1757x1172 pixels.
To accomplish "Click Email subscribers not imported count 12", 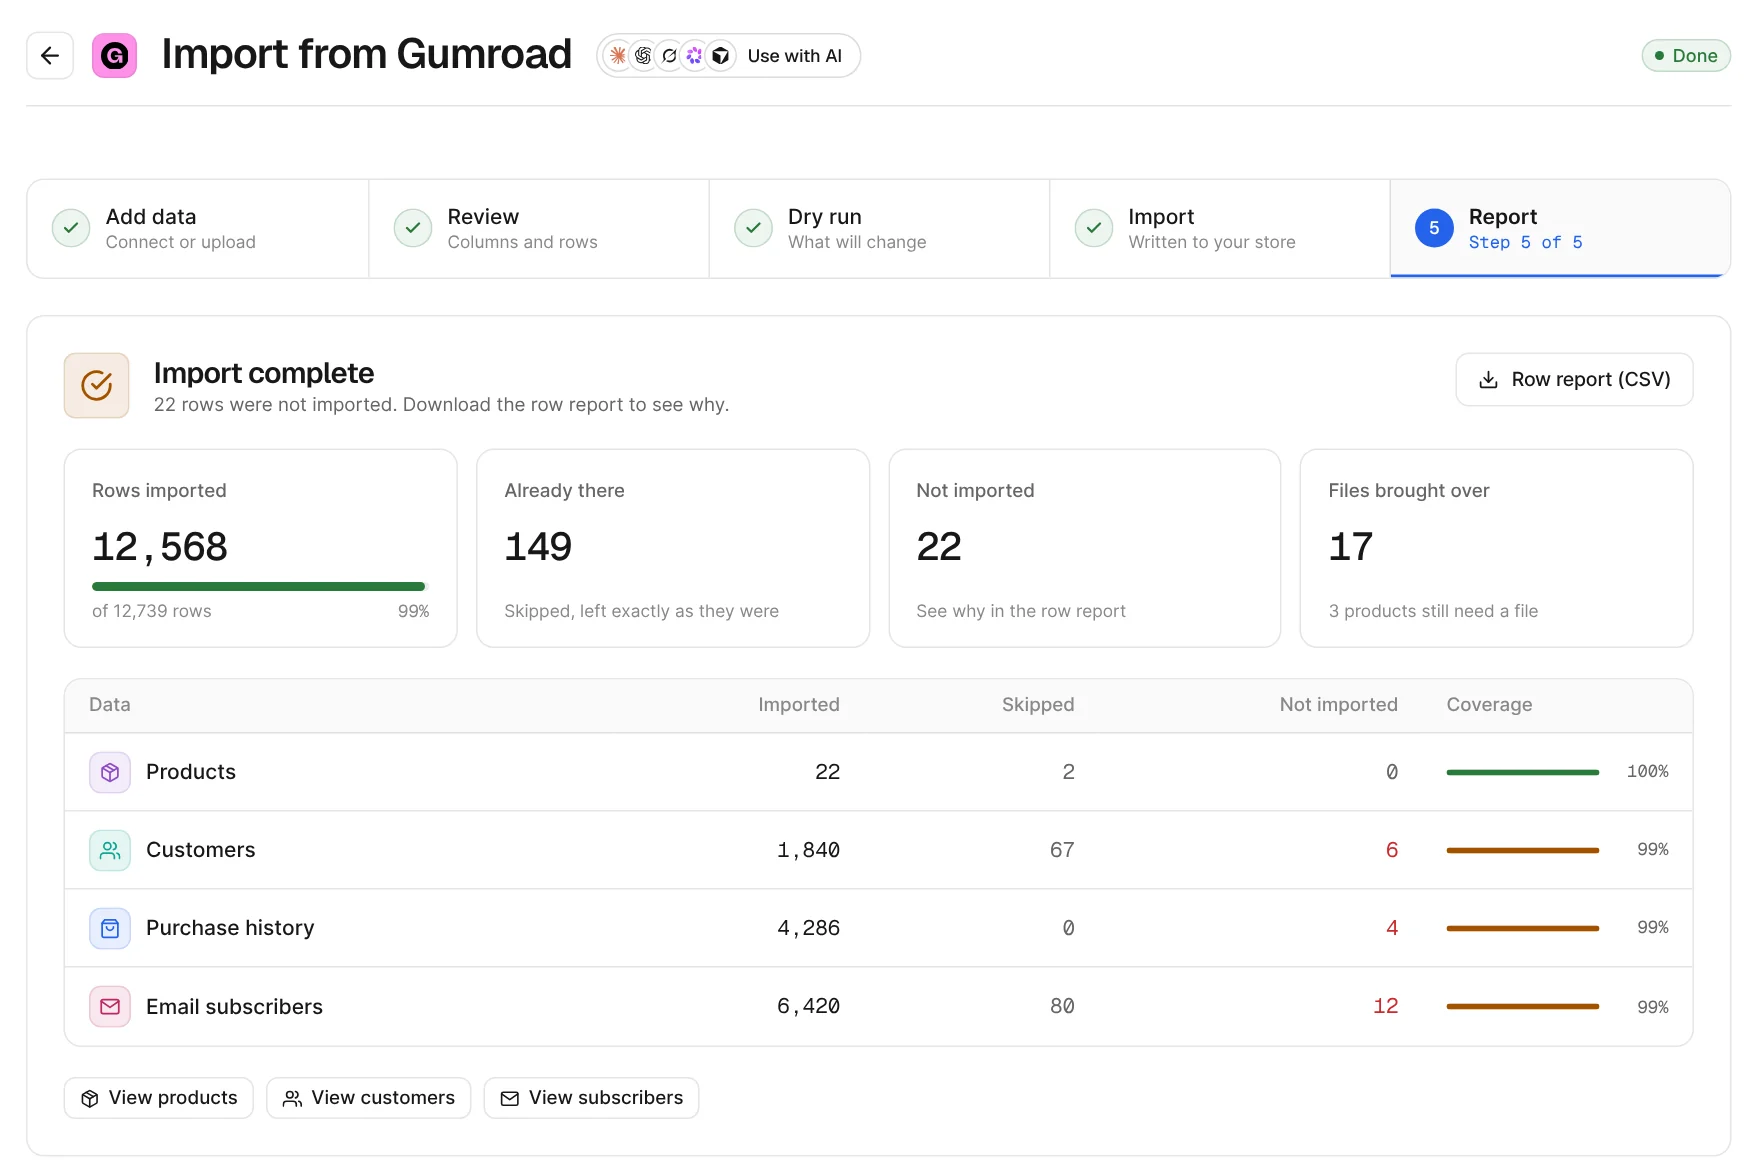I will pyautogui.click(x=1385, y=1007).
